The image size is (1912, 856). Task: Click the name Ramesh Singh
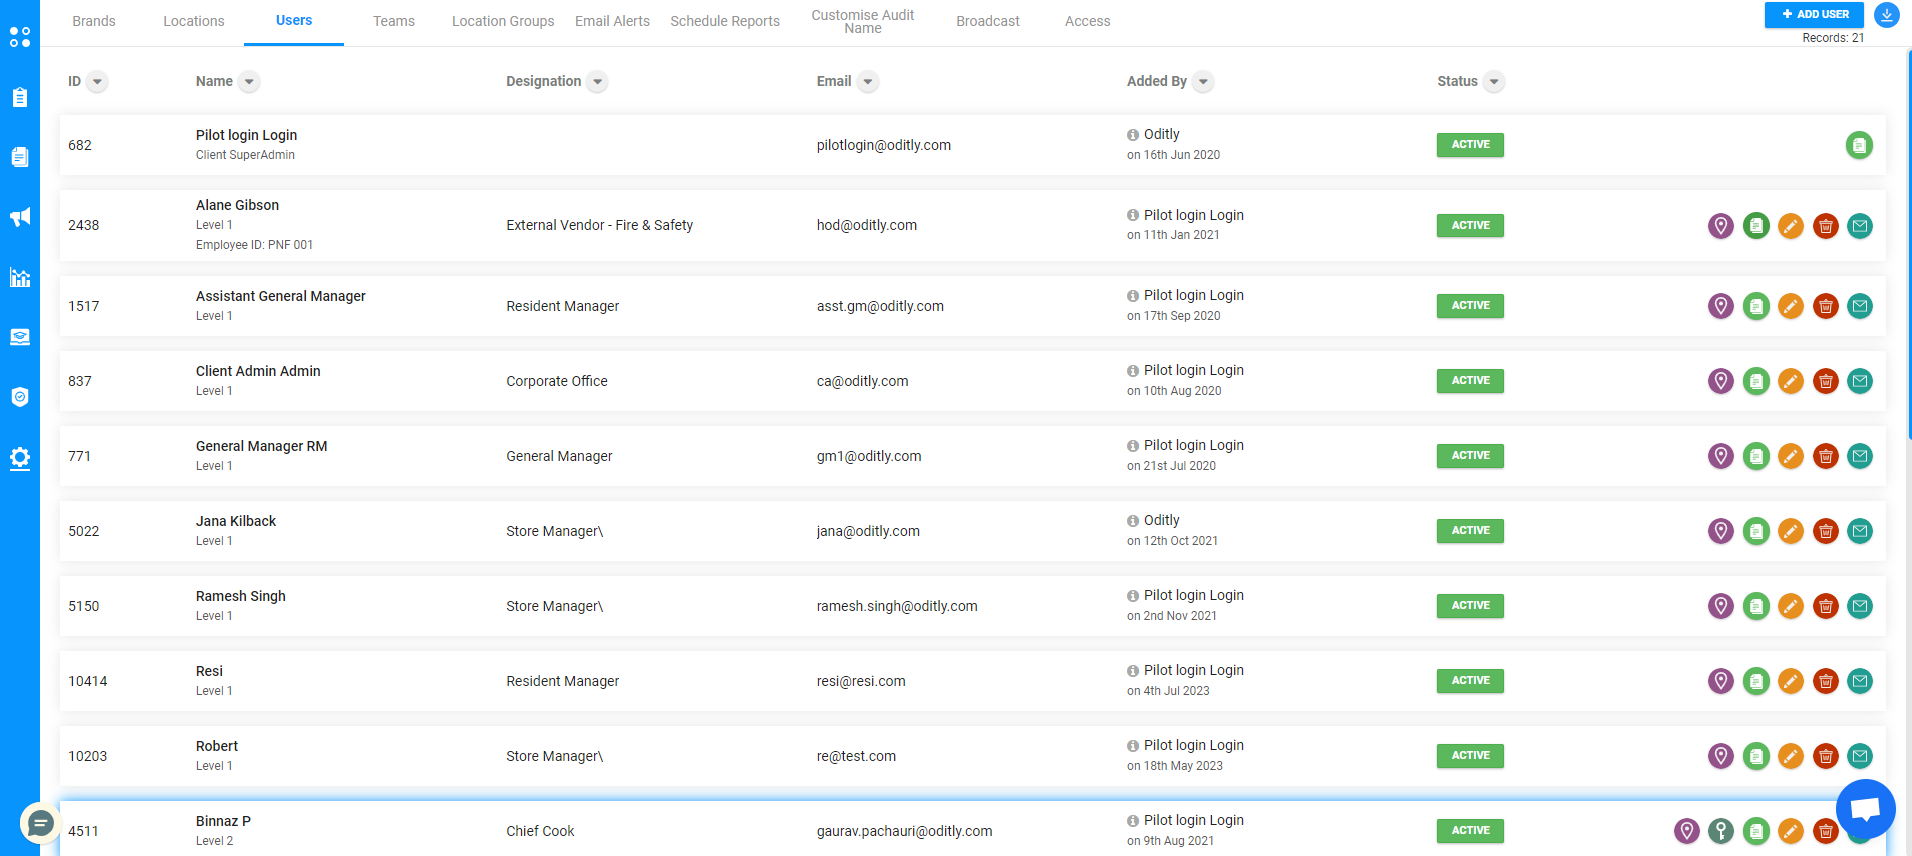(241, 596)
